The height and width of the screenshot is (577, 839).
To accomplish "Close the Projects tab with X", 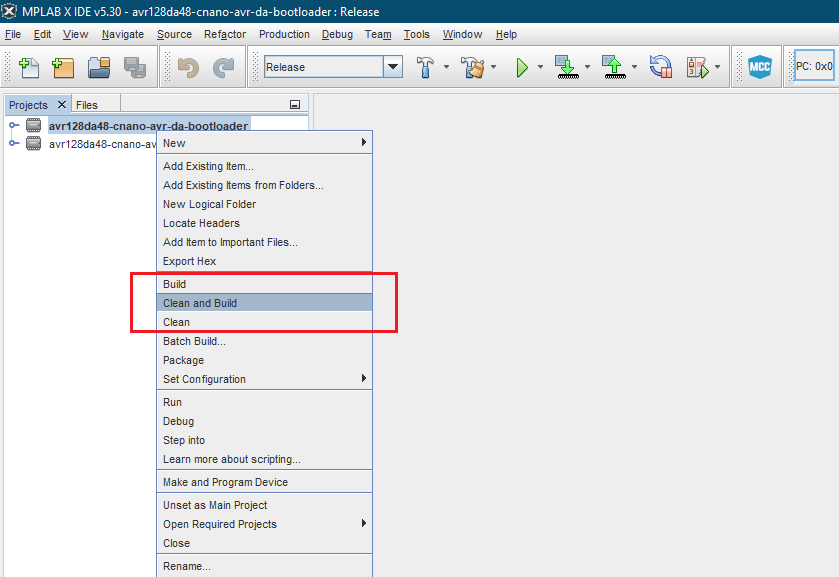I will click(x=62, y=104).
